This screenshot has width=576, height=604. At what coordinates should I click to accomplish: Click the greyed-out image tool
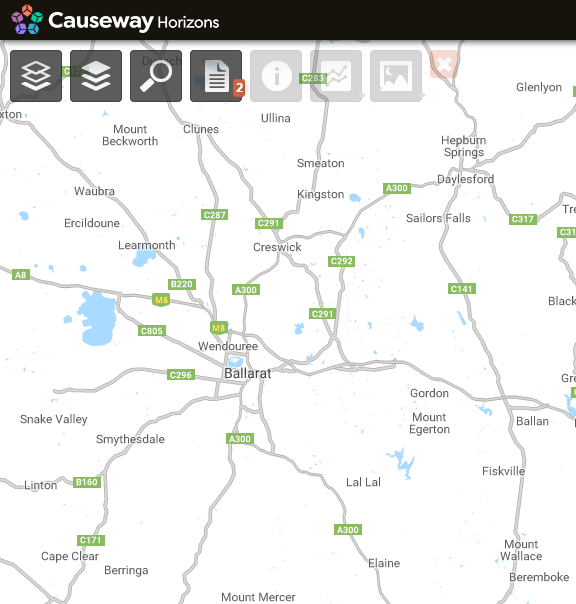tap(396, 76)
